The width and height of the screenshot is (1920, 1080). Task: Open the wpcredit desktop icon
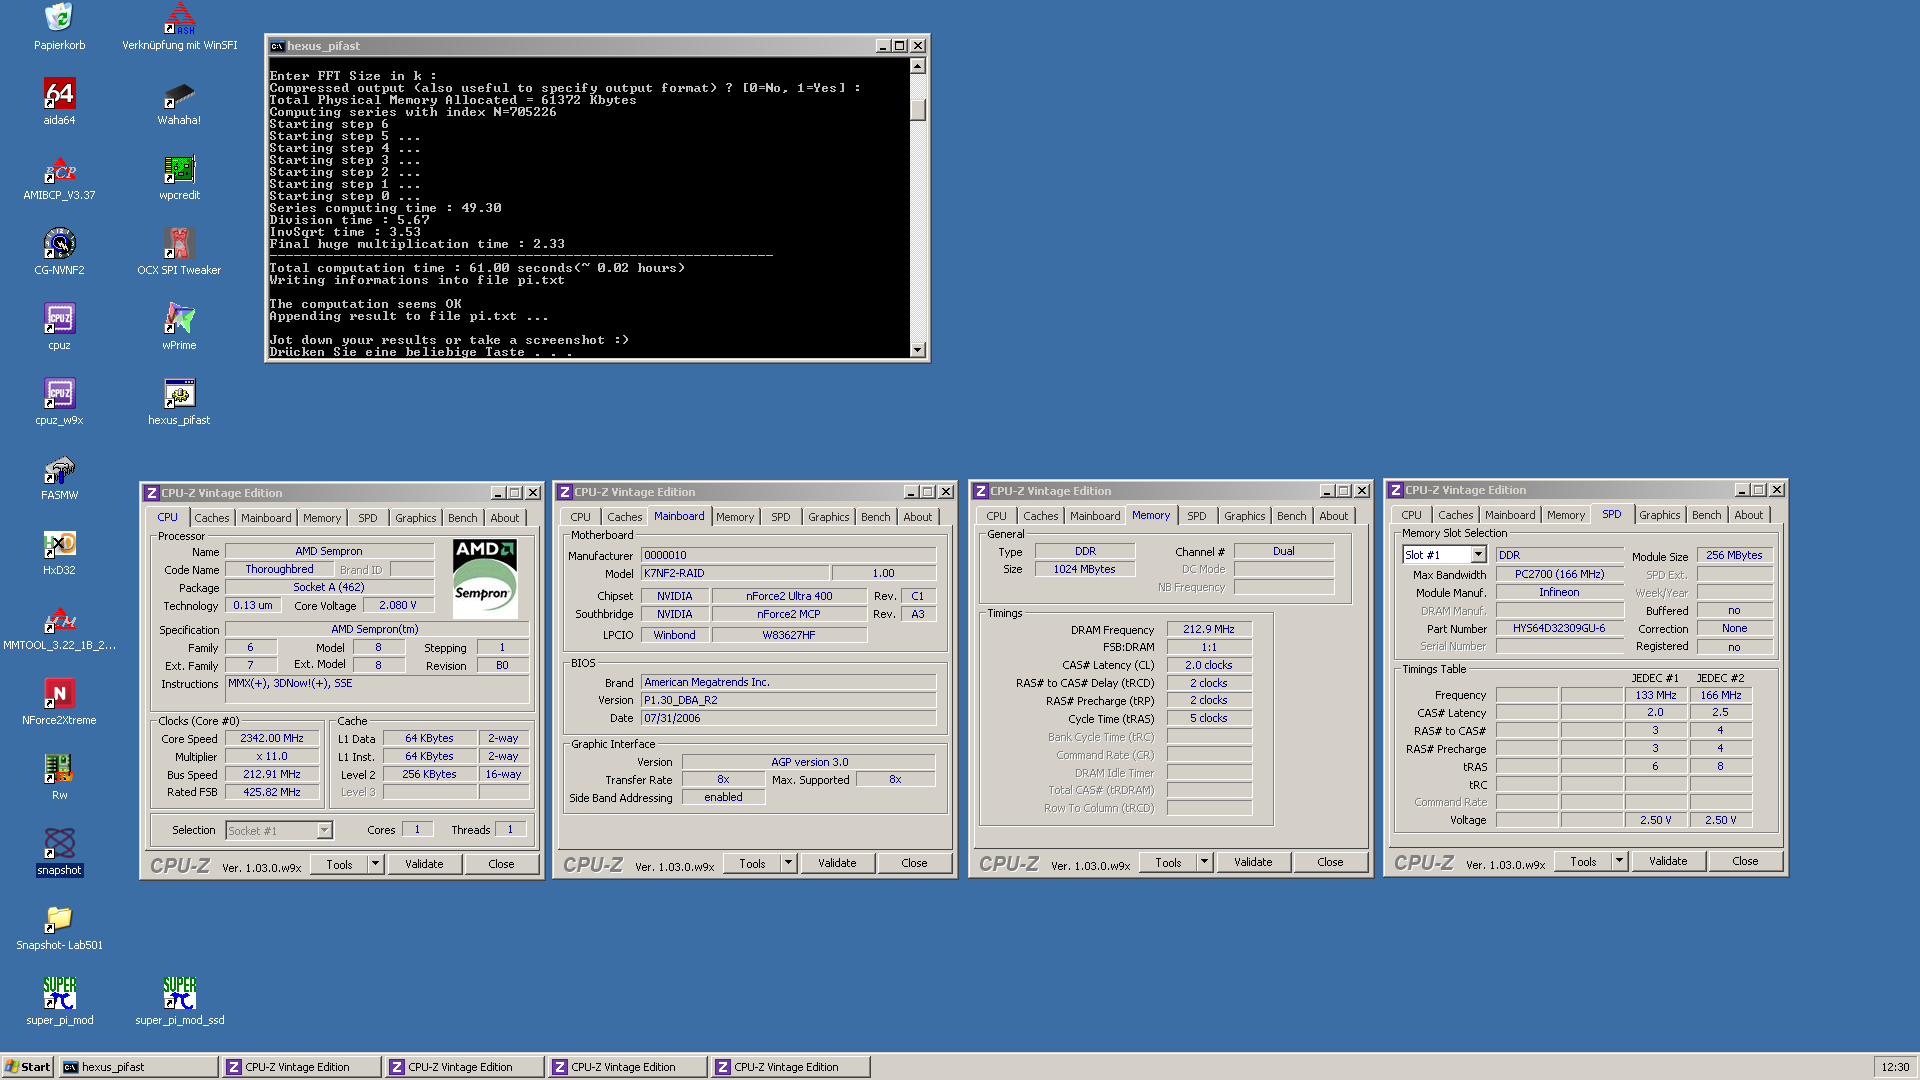(x=179, y=168)
